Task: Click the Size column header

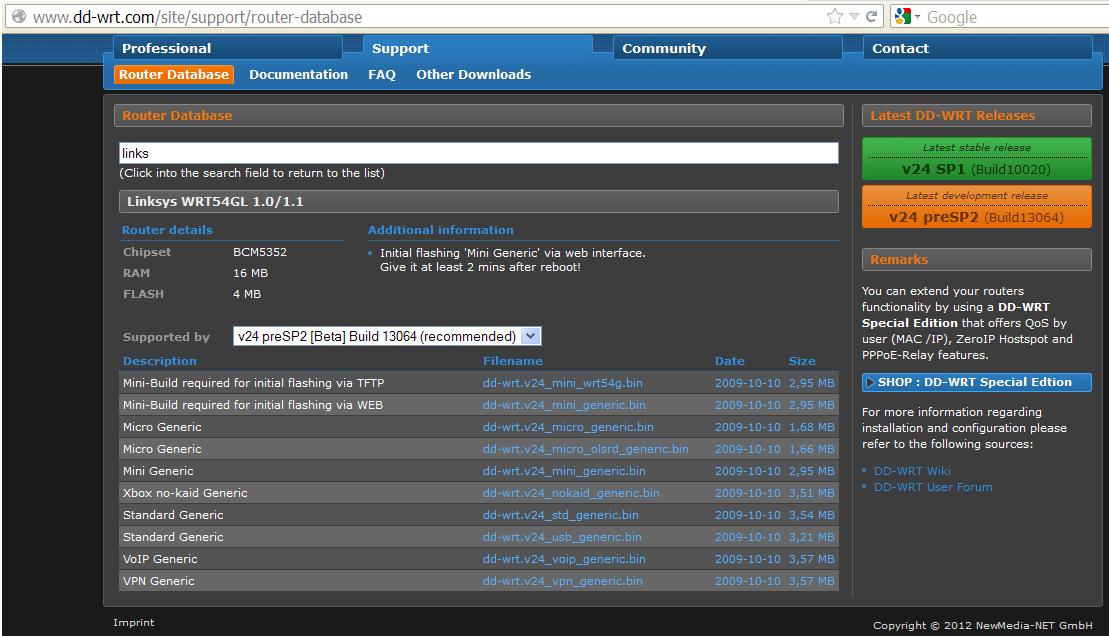Action: pyautogui.click(x=802, y=361)
